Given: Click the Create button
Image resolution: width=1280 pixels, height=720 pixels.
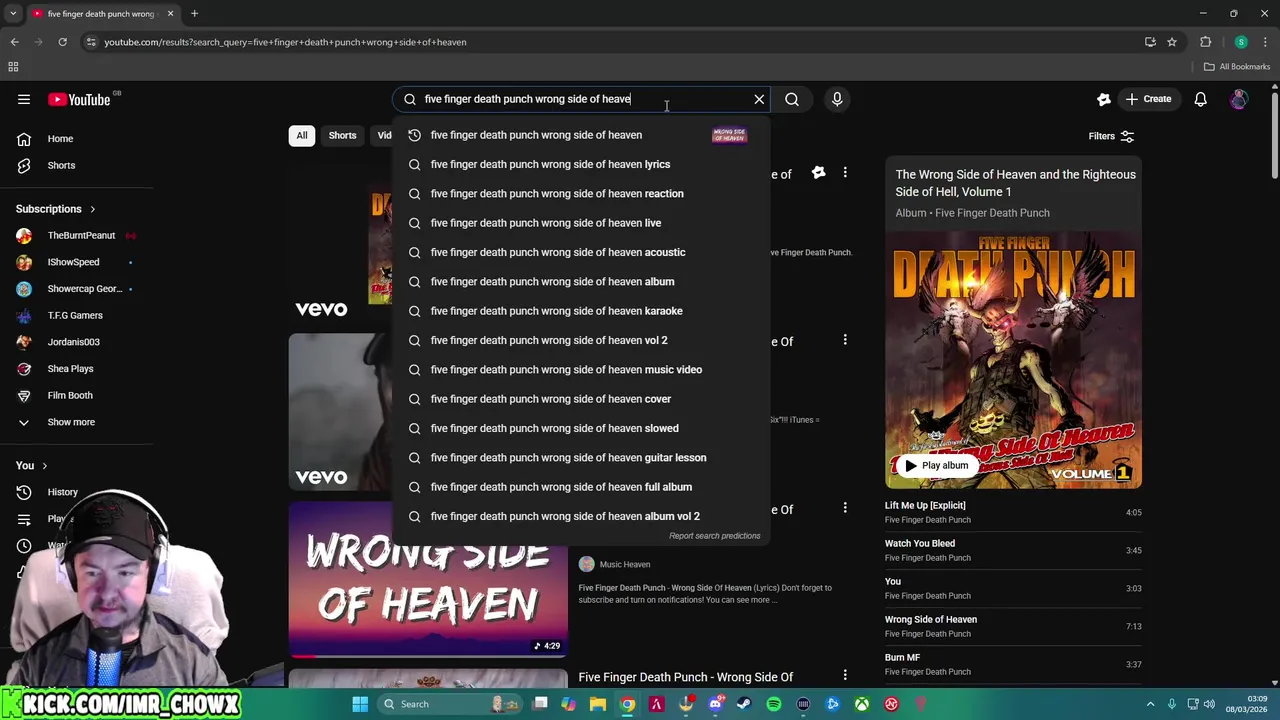Looking at the screenshot, I should click(1148, 99).
